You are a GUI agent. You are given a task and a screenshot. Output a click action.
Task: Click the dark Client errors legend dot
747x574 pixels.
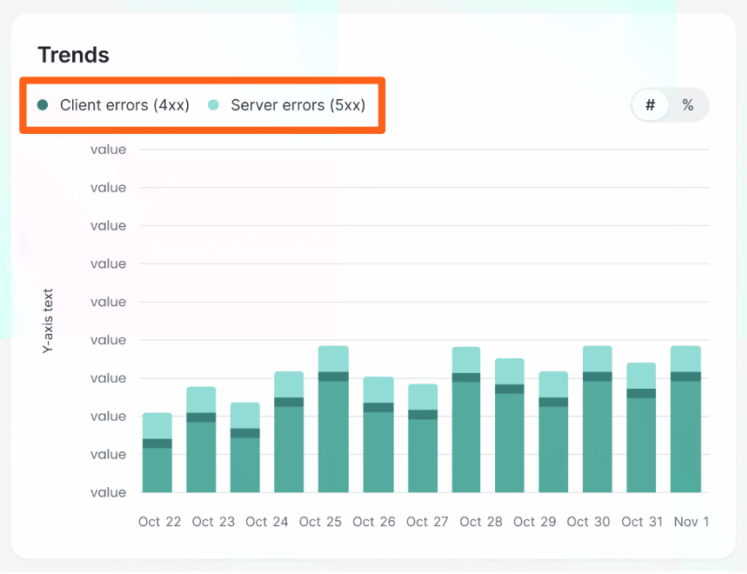(x=42, y=105)
